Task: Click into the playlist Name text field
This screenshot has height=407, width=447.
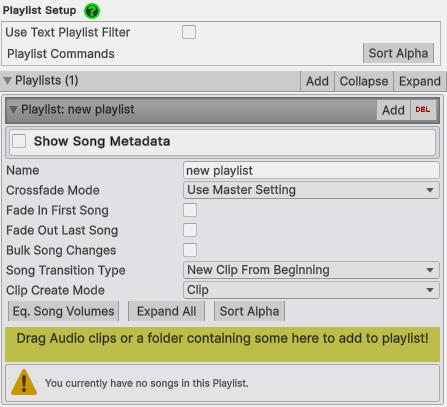Action: [x=311, y=170]
